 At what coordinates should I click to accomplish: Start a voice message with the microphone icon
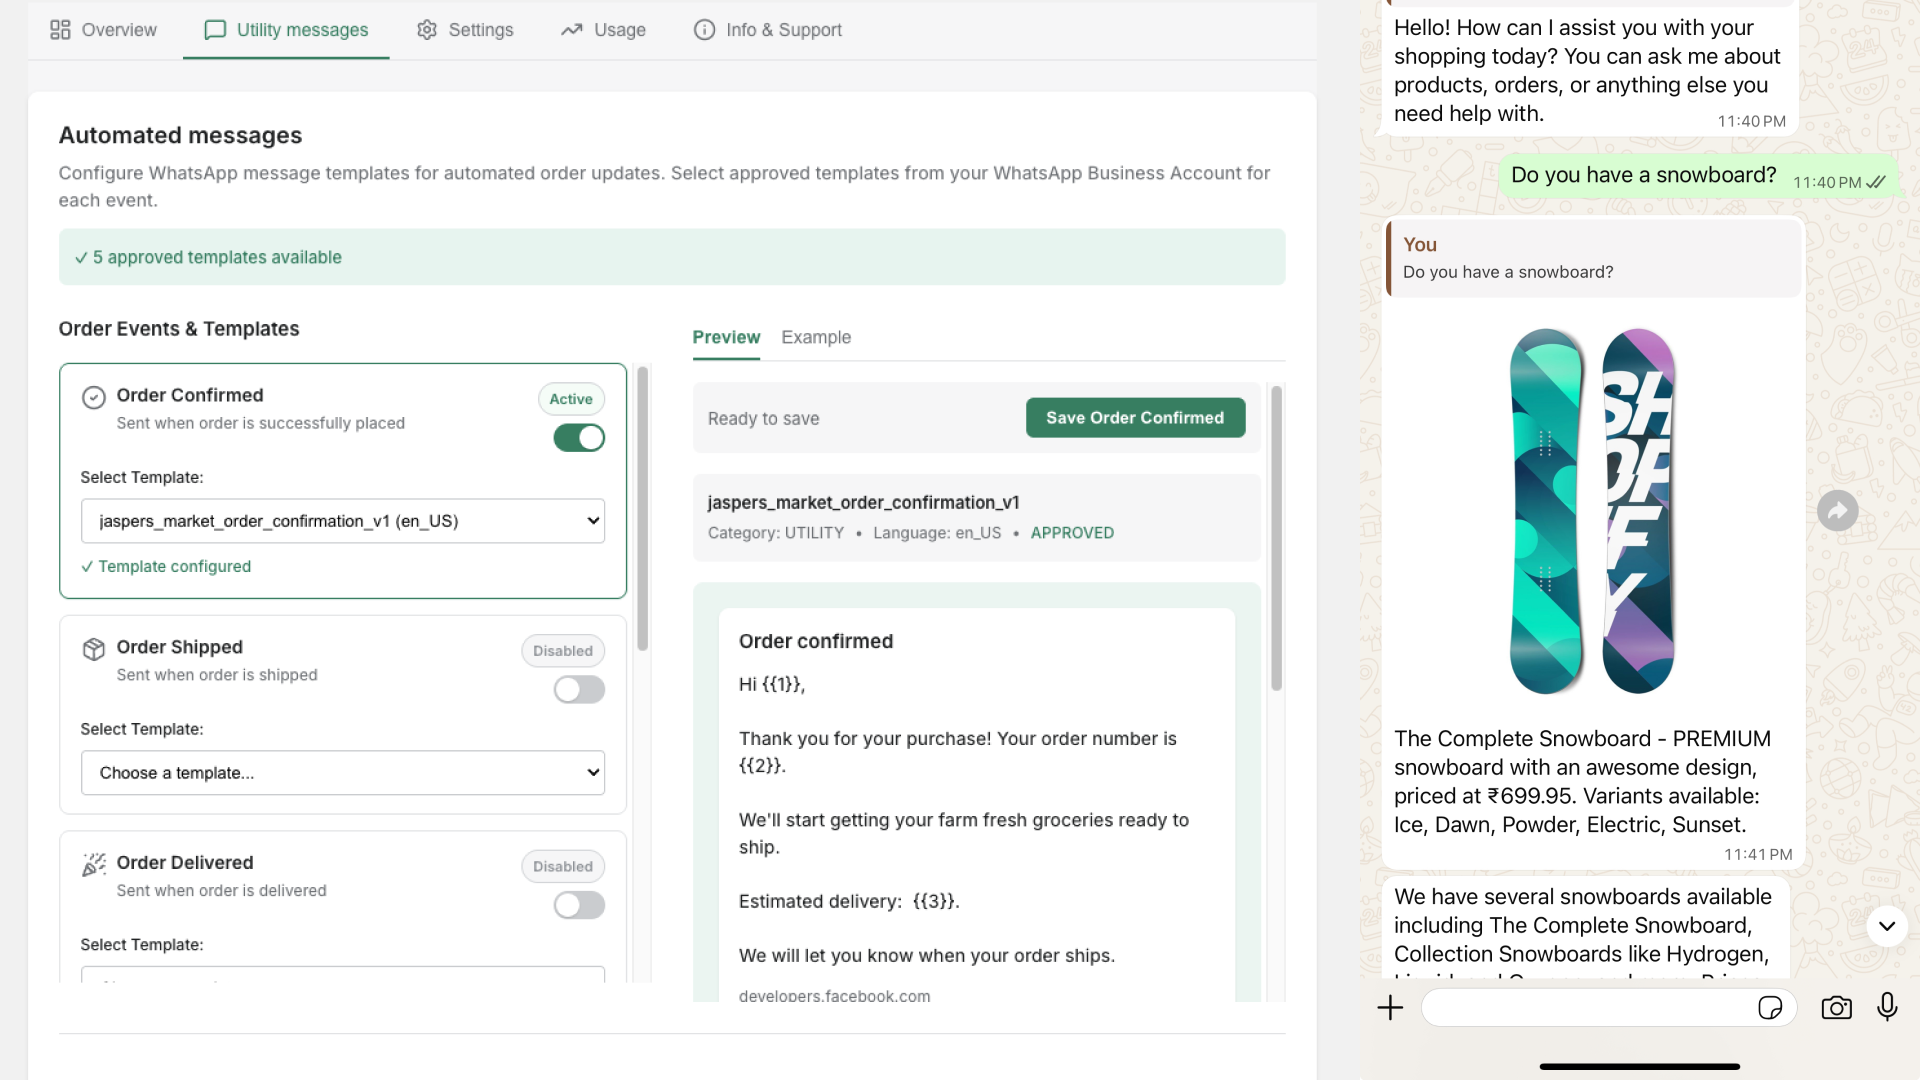1888,1007
